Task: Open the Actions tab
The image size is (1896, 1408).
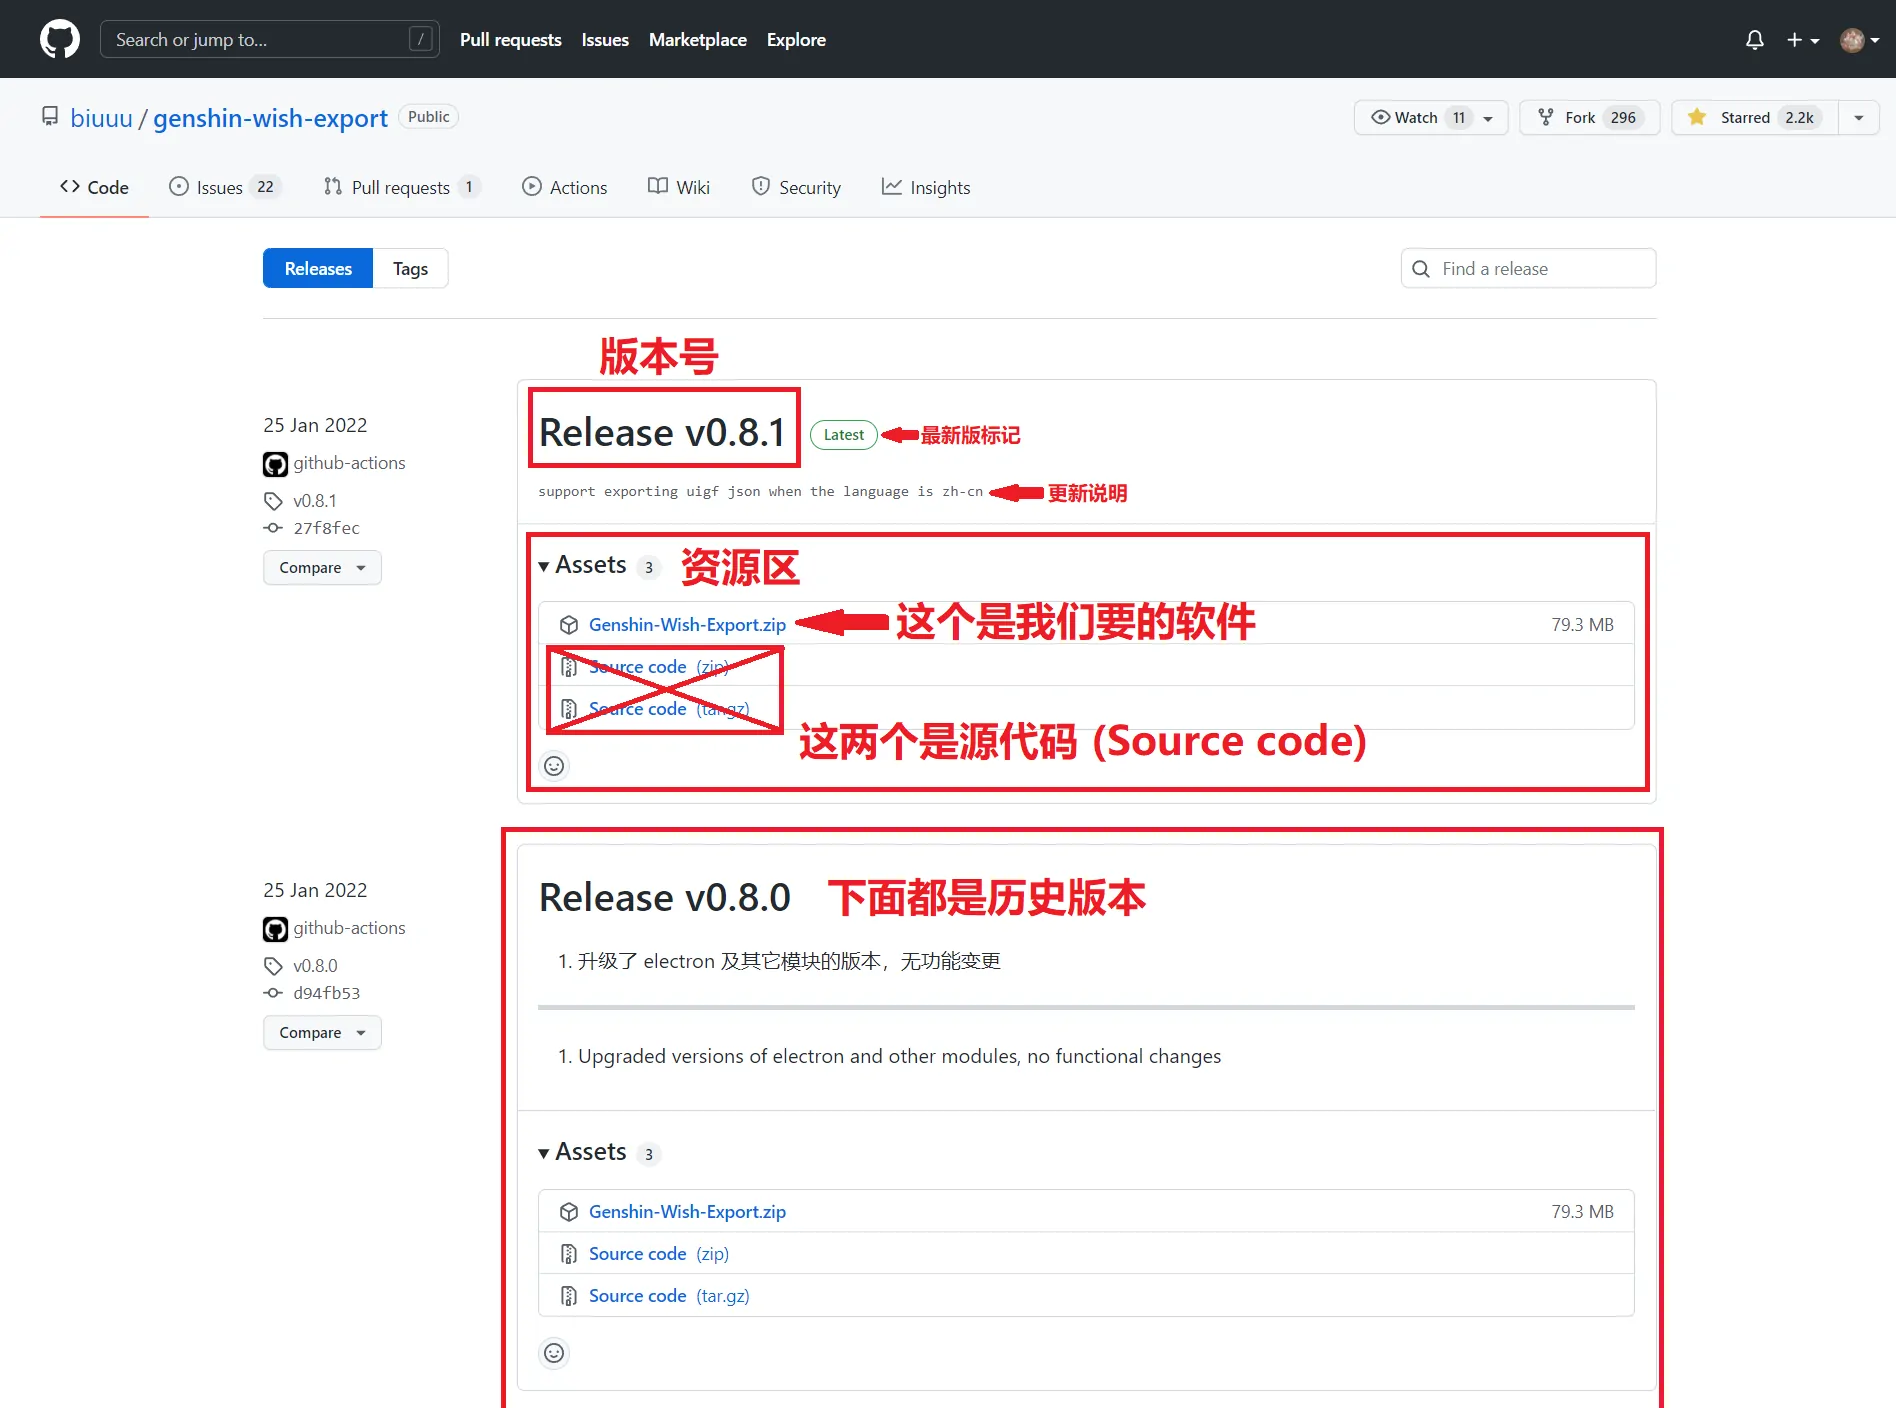Action: 565,187
